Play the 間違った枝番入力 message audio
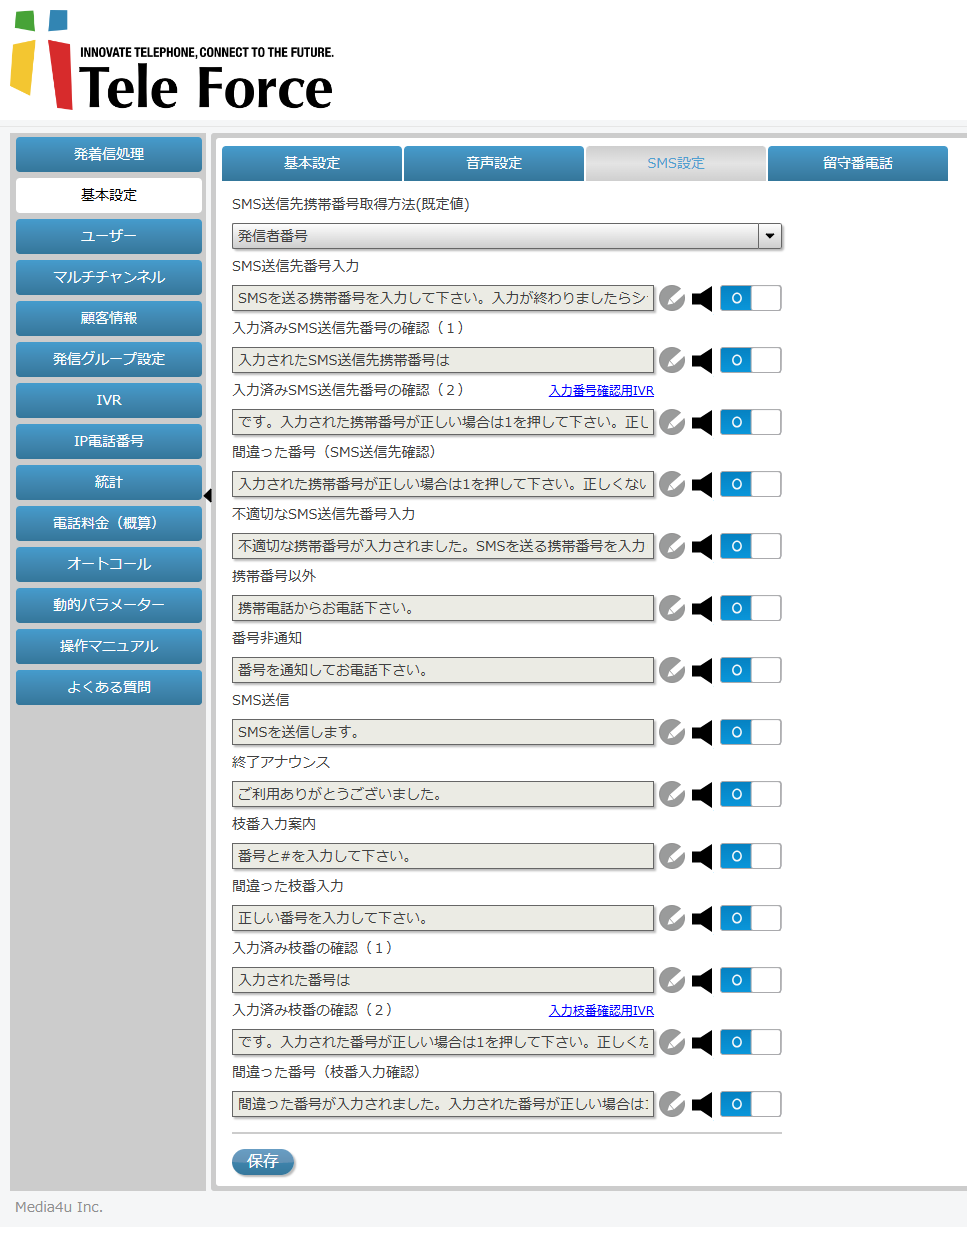Screen dimensions: 967x1242 coord(700,918)
